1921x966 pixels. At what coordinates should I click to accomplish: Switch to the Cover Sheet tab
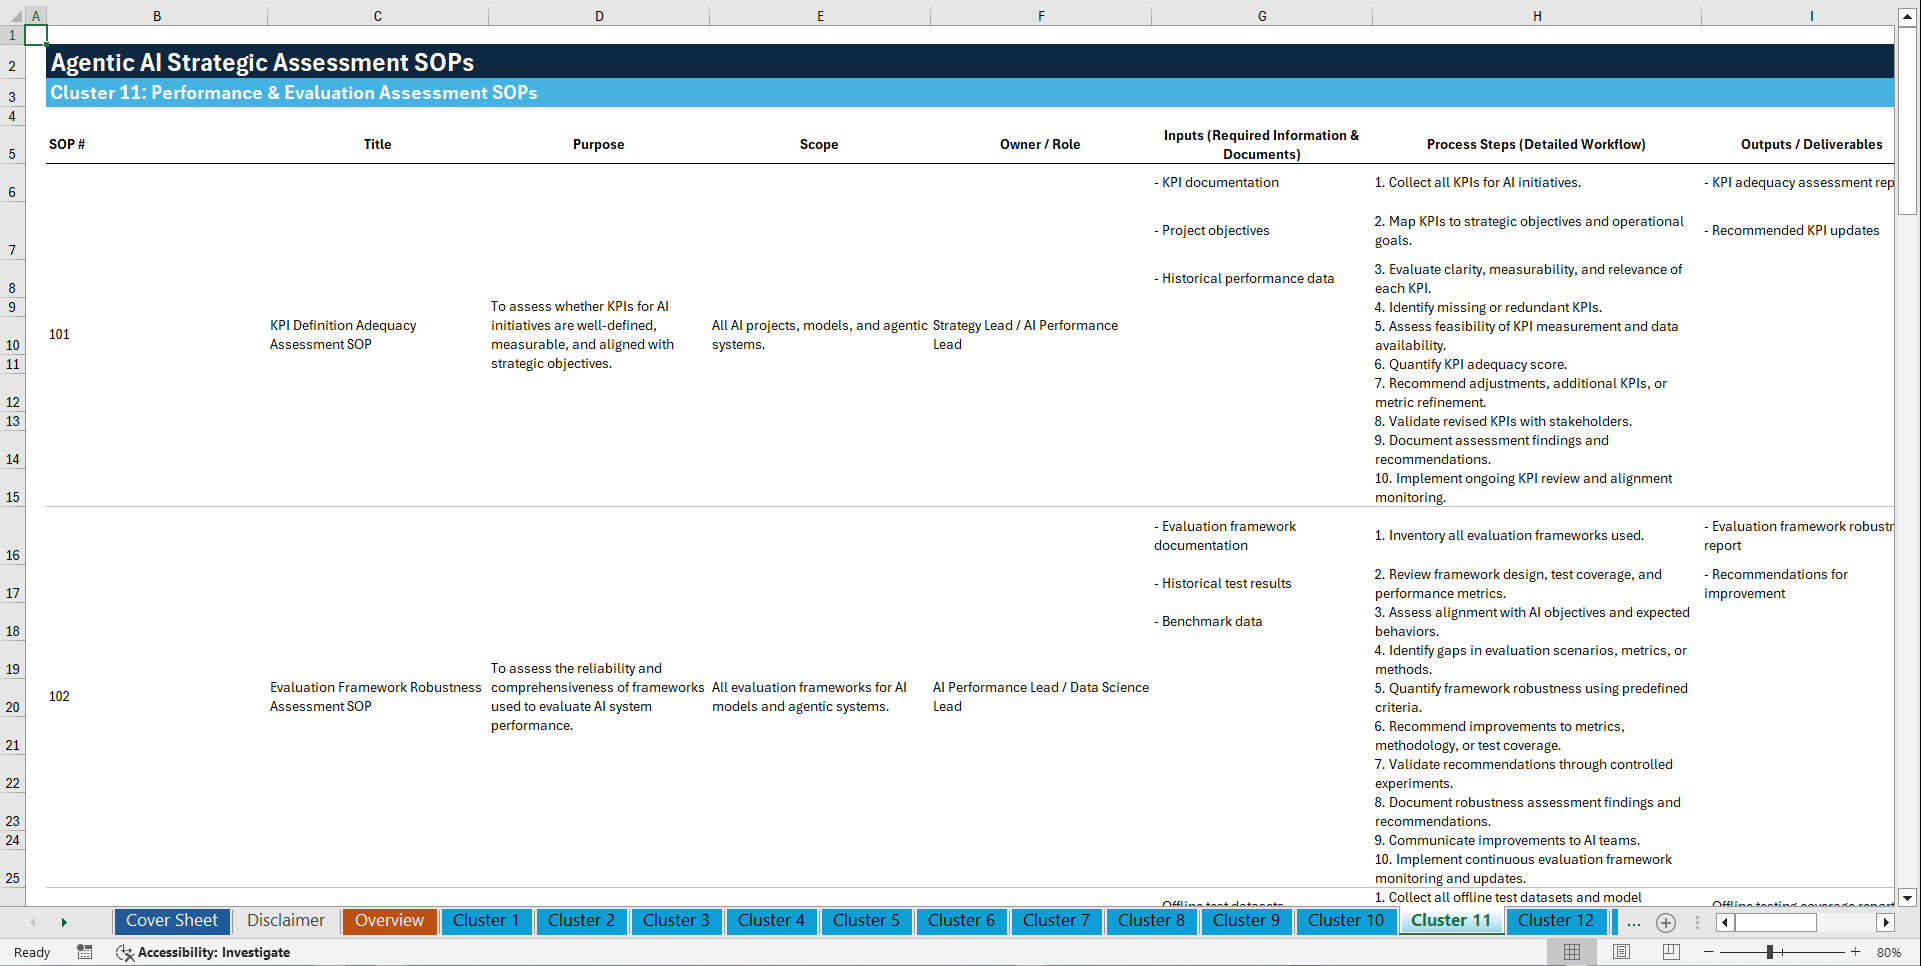[171, 920]
